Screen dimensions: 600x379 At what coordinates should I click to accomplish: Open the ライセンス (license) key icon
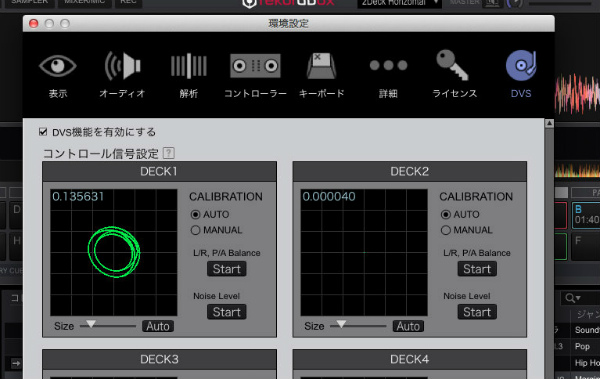pyautogui.click(x=453, y=65)
